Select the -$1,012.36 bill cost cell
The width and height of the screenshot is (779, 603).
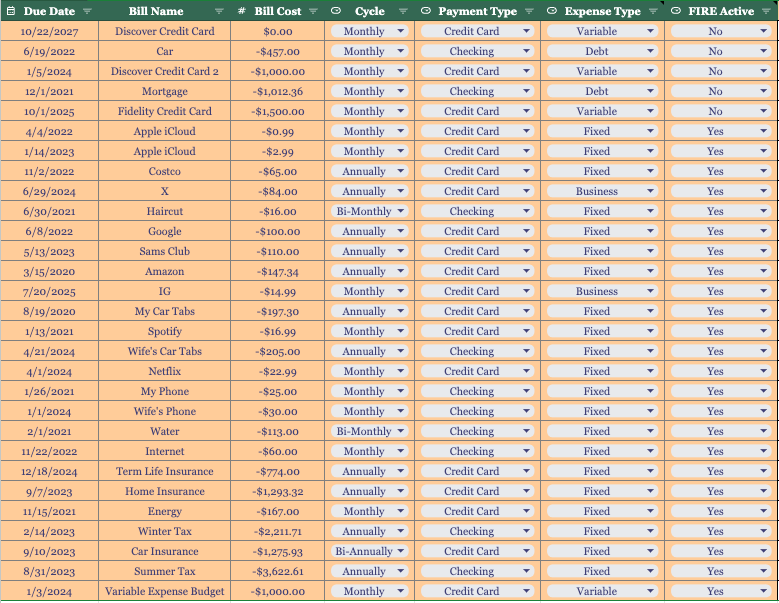tap(278, 91)
